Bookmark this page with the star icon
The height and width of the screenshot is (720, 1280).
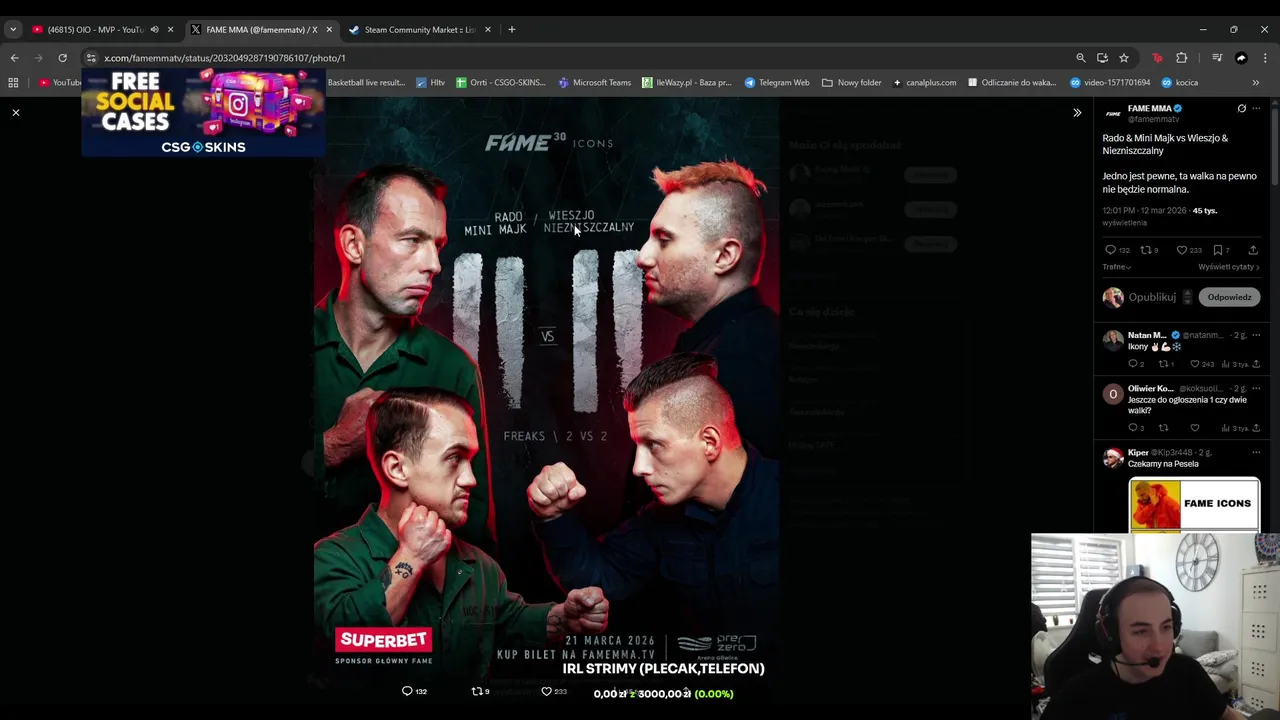click(x=1124, y=58)
